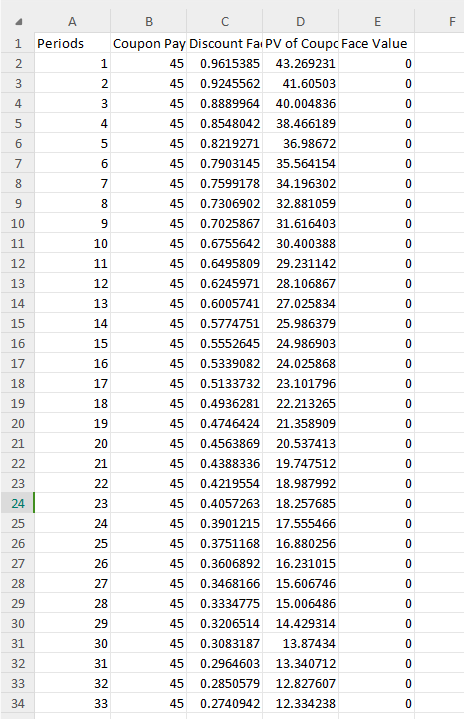This screenshot has width=464, height=719.
Task: Select cell with value 22.213265
Action: 300,404
